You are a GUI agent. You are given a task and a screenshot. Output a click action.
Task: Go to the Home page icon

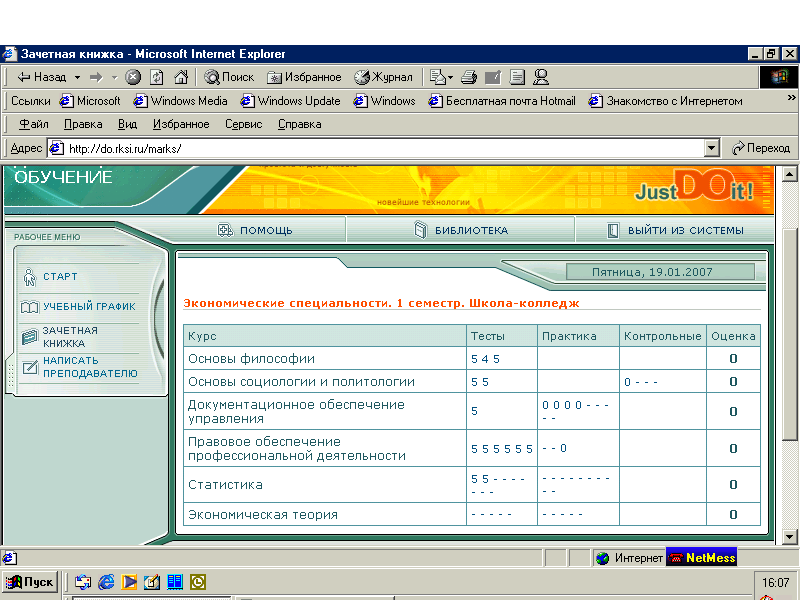click(x=181, y=77)
